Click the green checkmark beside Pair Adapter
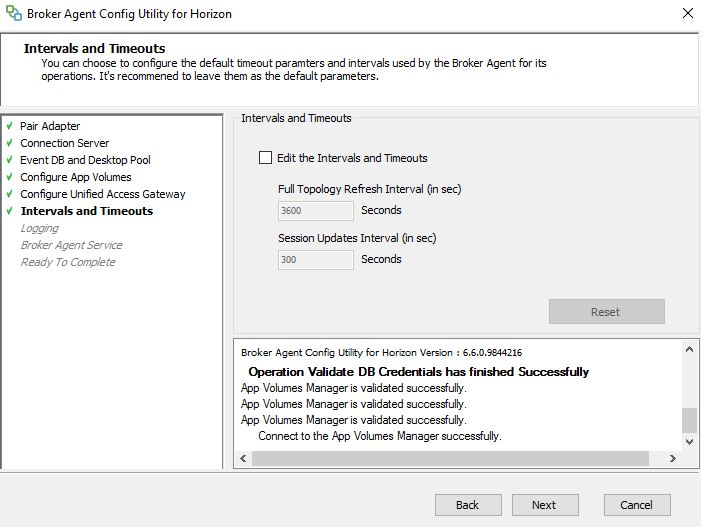 9,126
